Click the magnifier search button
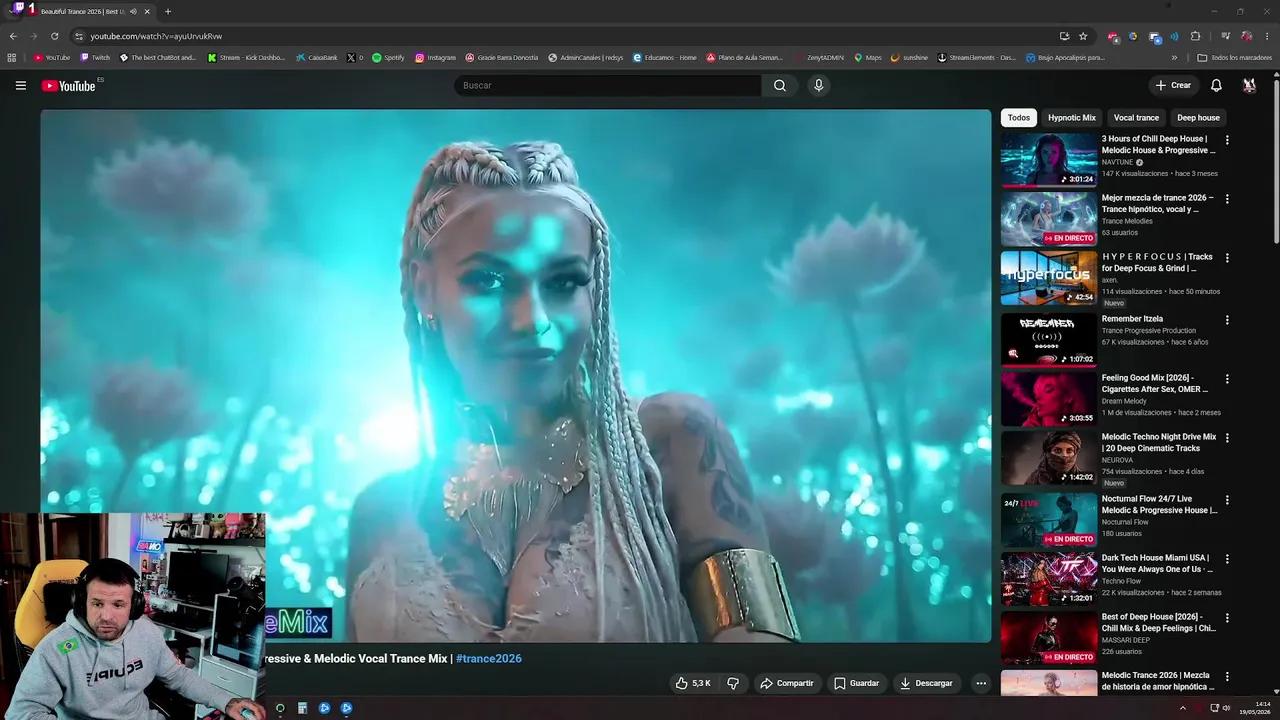1280x720 pixels. (x=780, y=85)
